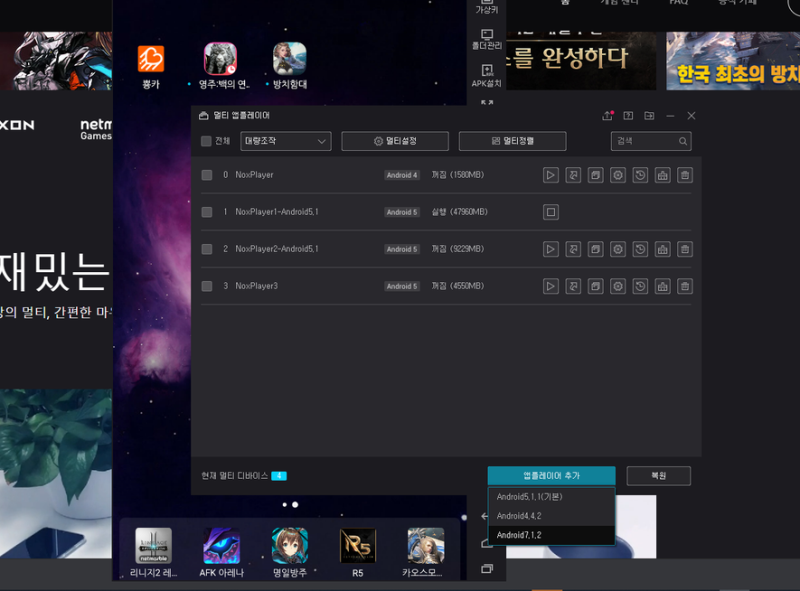Screen dimensions: 800x591
Task: Click the 폴더관리 sidebar icon
Action: pos(487,39)
